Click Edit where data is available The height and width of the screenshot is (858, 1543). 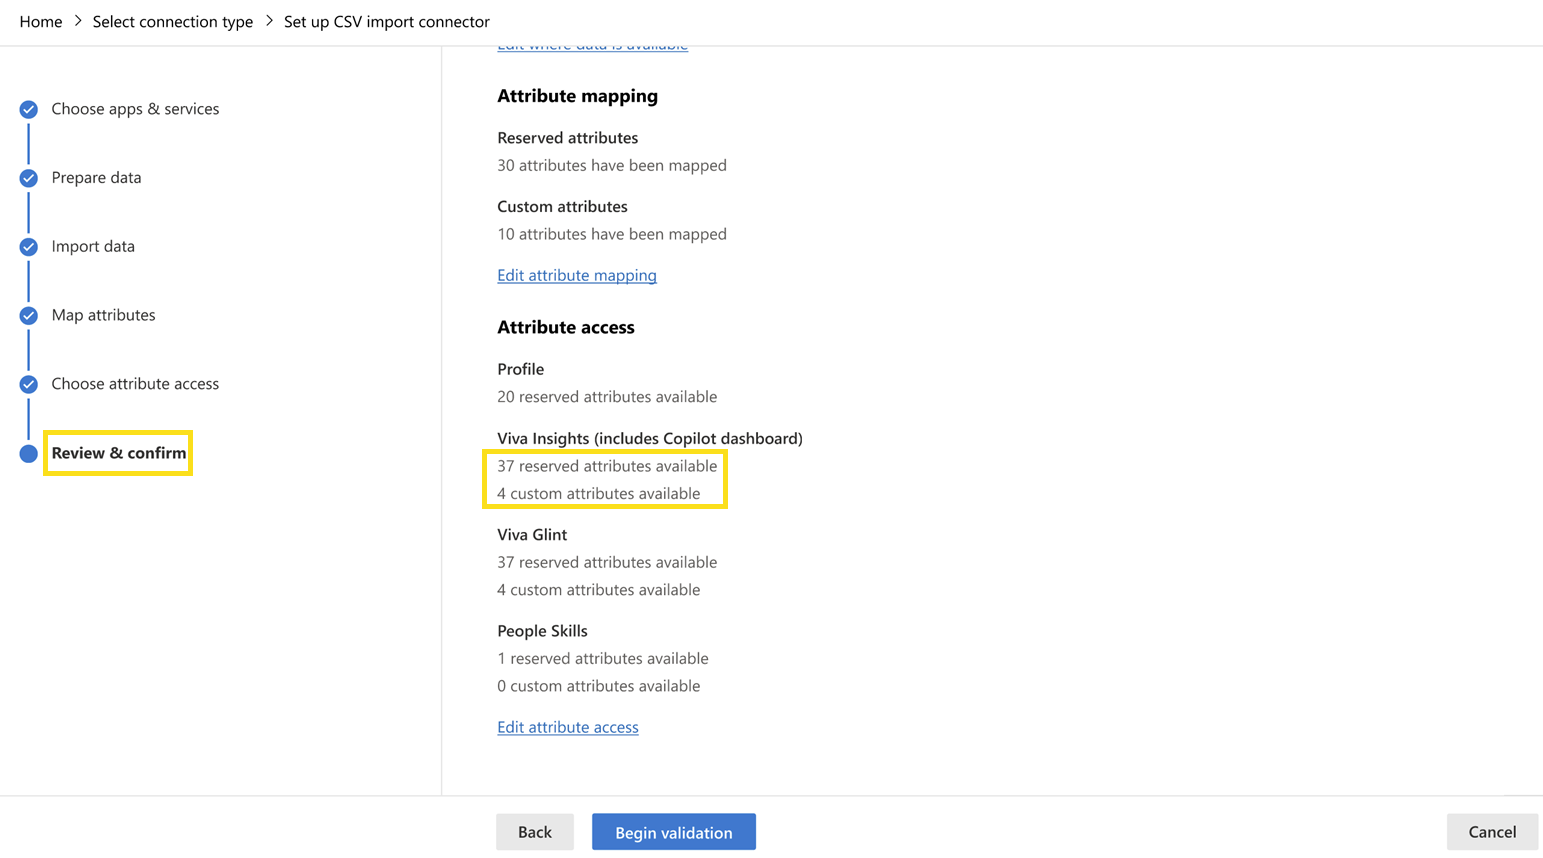(x=592, y=43)
